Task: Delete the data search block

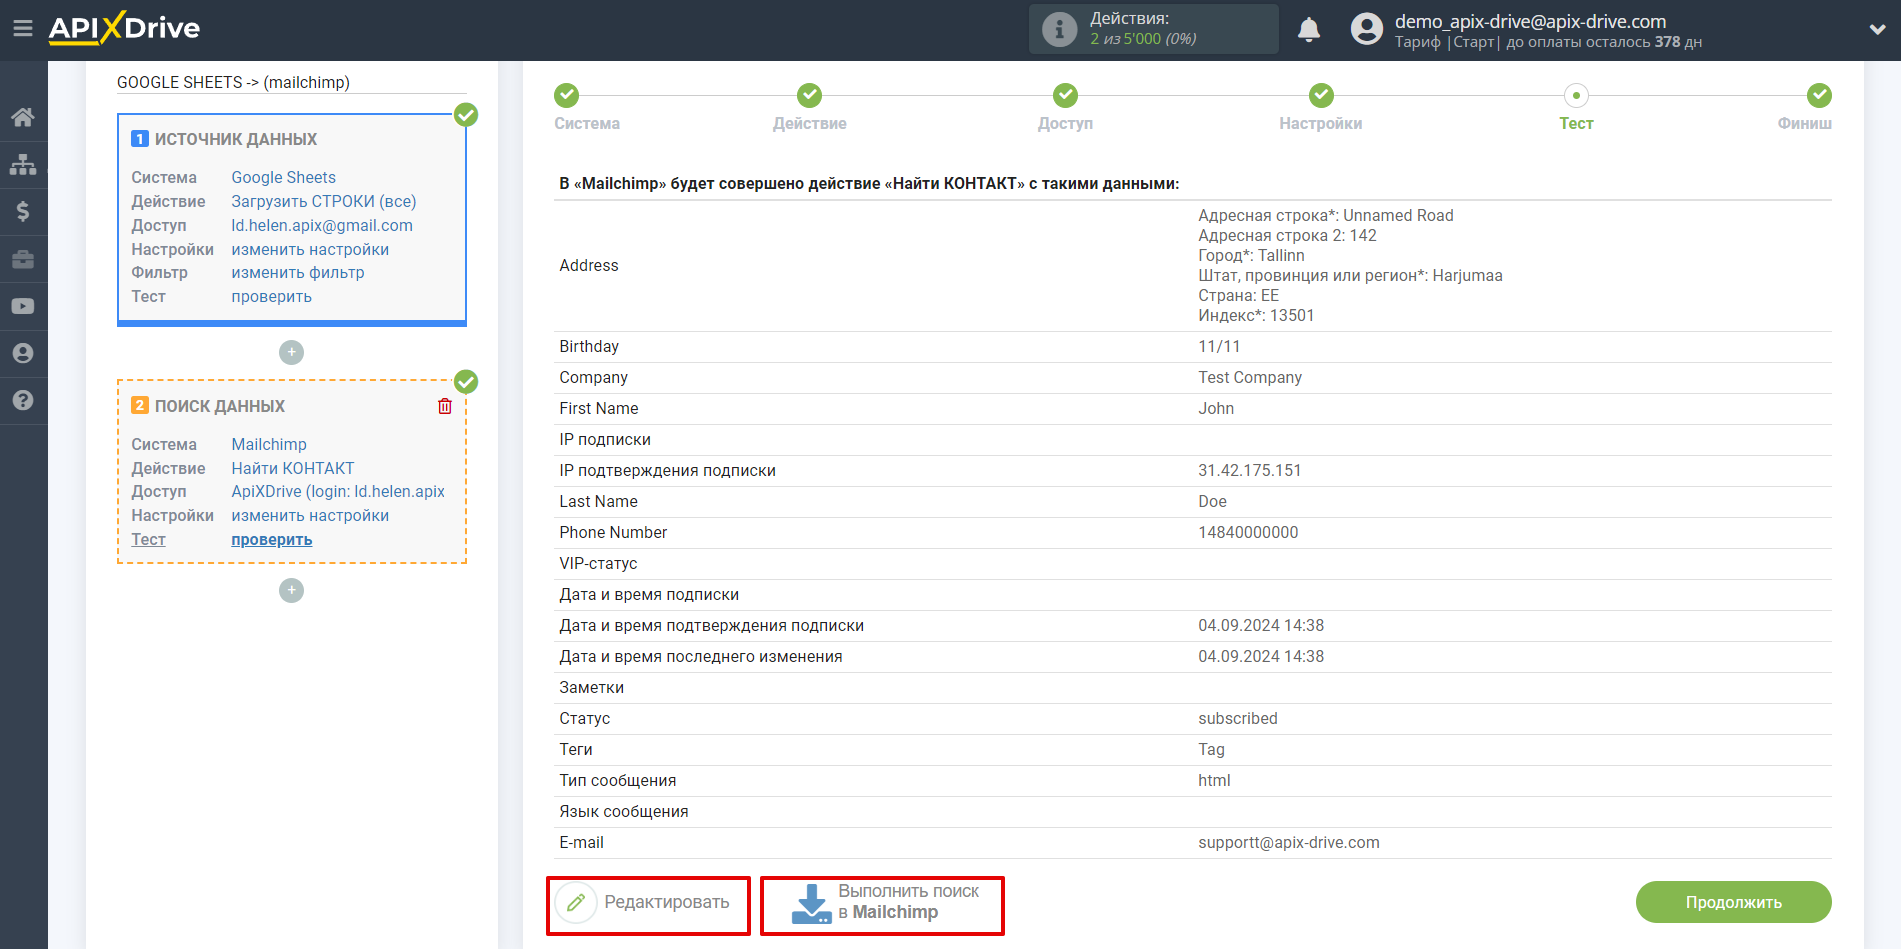Action: point(445,406)
